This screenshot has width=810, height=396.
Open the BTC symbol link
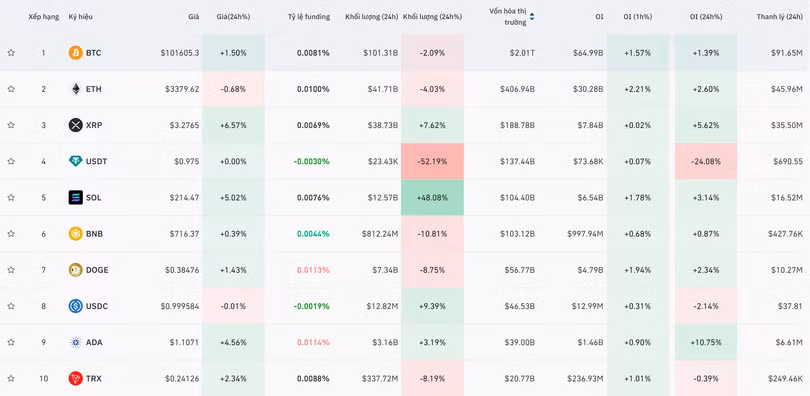(x=93, y=53)
